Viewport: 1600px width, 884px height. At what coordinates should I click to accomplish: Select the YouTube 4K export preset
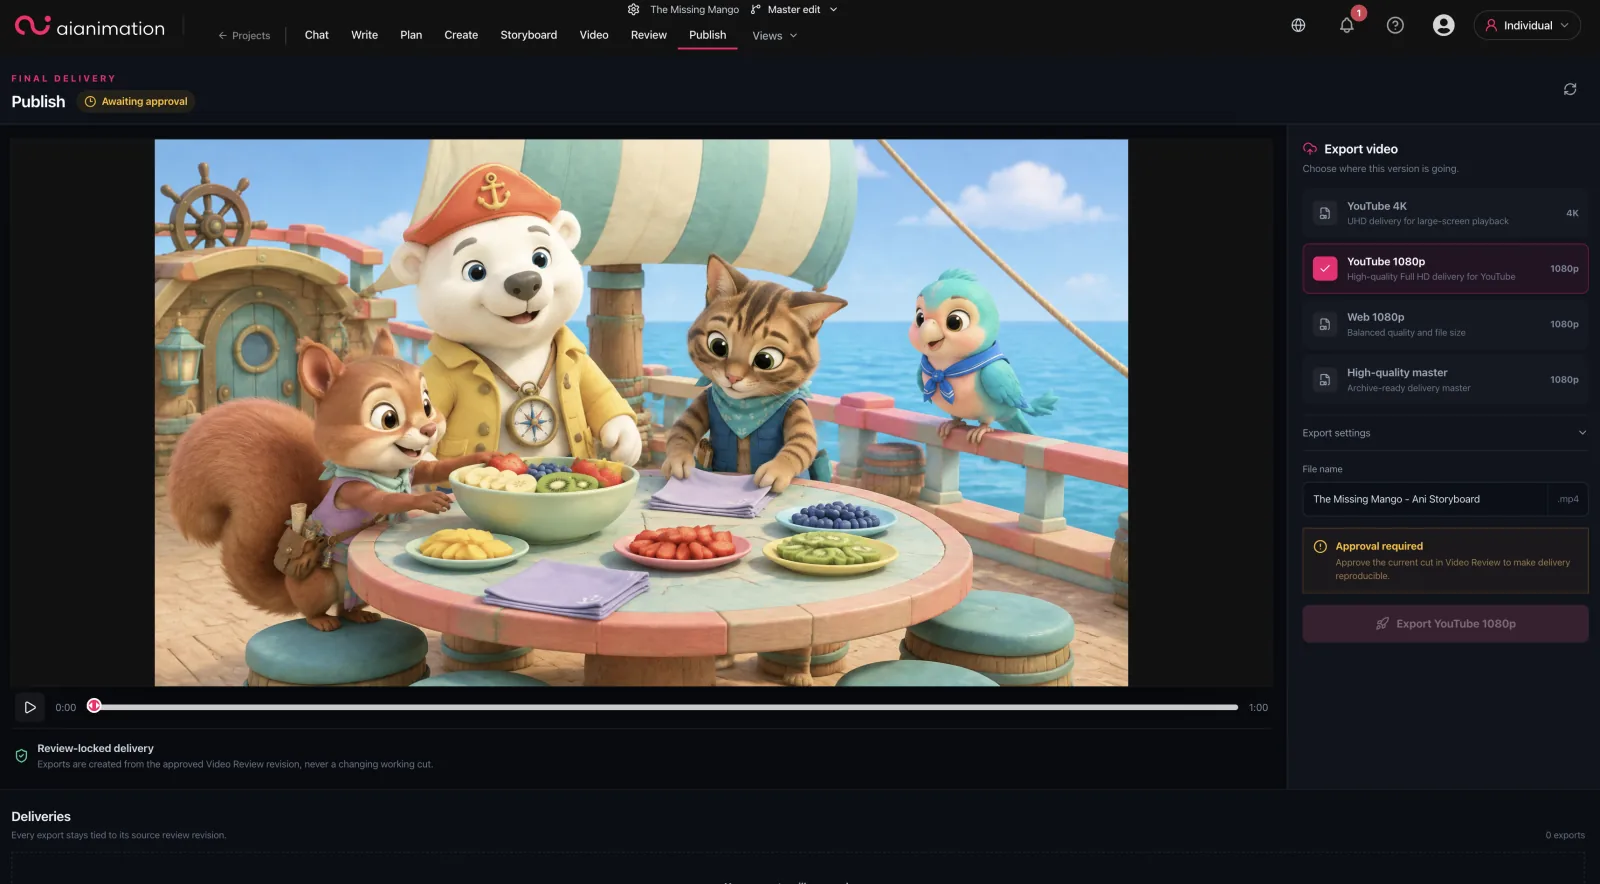(x=1445, y=213)
